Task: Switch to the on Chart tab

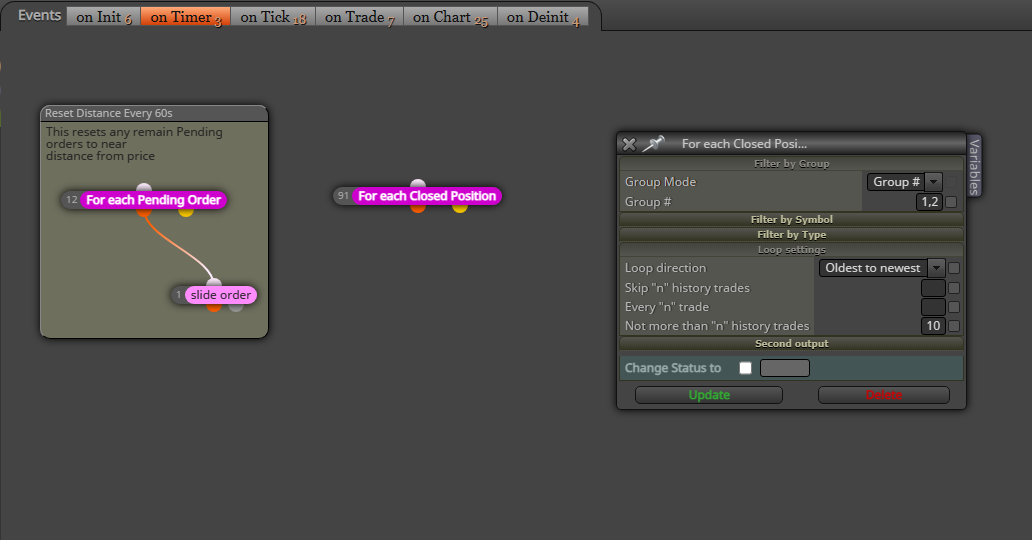Action: coord(450,16)
